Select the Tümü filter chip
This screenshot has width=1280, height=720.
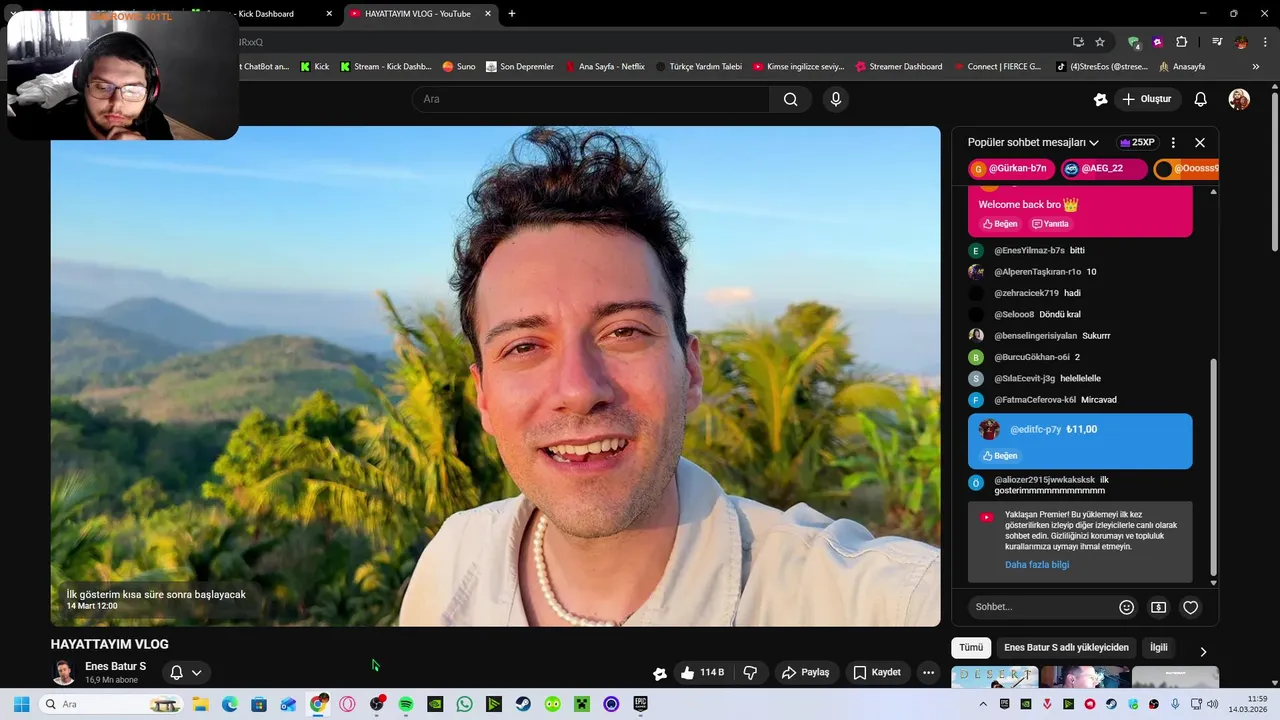point(971,647)
